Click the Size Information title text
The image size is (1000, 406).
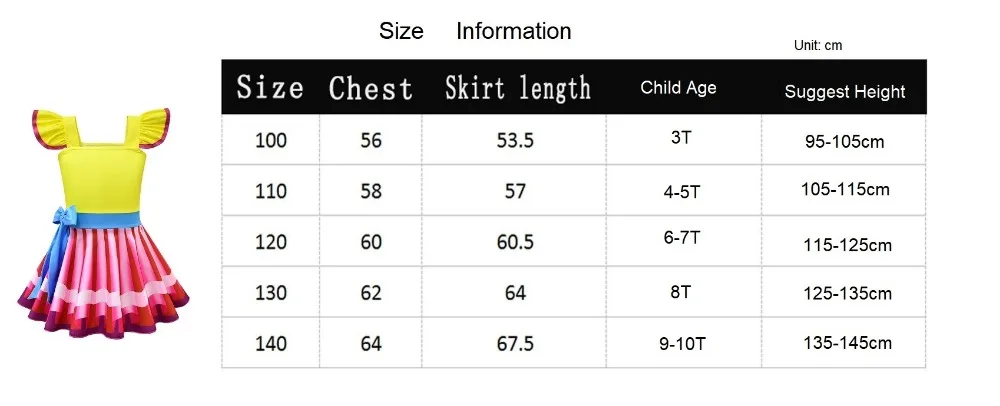(x=475, y=31)
